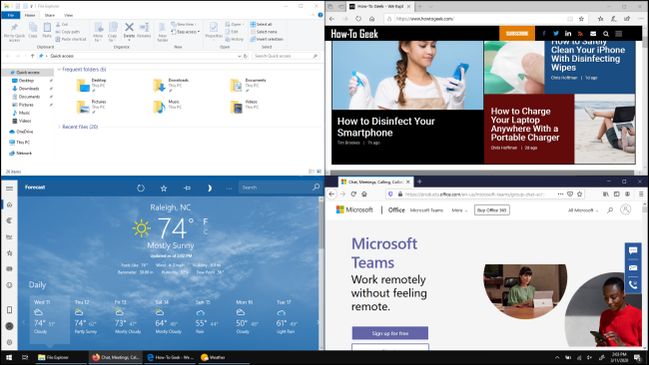Open How to Charge Your Laptop article

525,124
